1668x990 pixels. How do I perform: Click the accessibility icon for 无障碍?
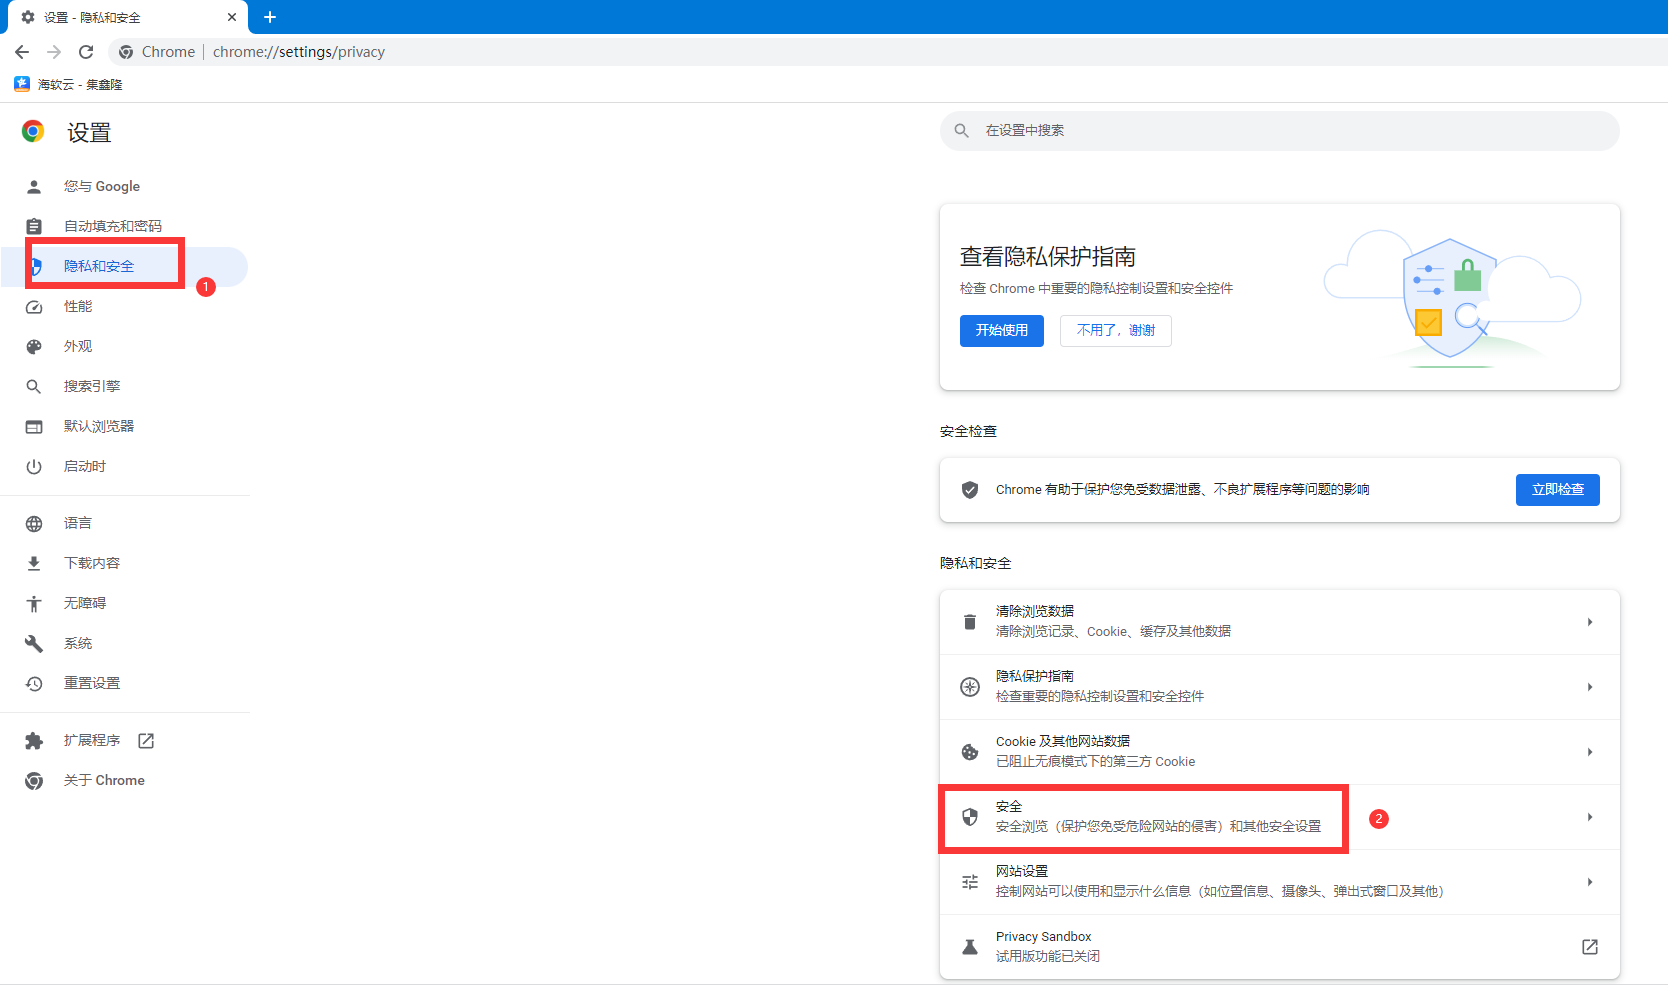point(34,604)
